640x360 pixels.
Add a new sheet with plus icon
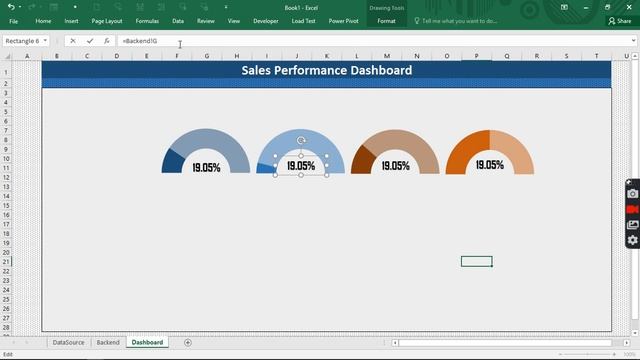click(188, 343)
